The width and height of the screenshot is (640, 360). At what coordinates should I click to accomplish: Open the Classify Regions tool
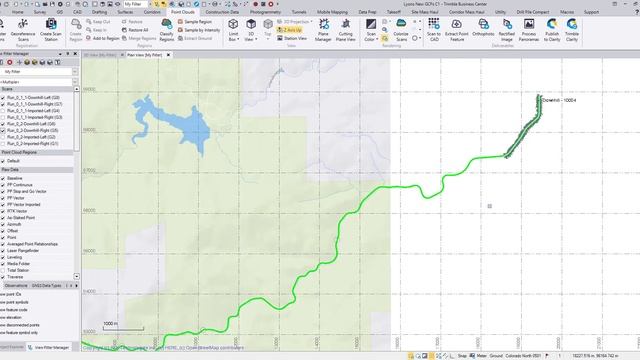tap(167, 30)
